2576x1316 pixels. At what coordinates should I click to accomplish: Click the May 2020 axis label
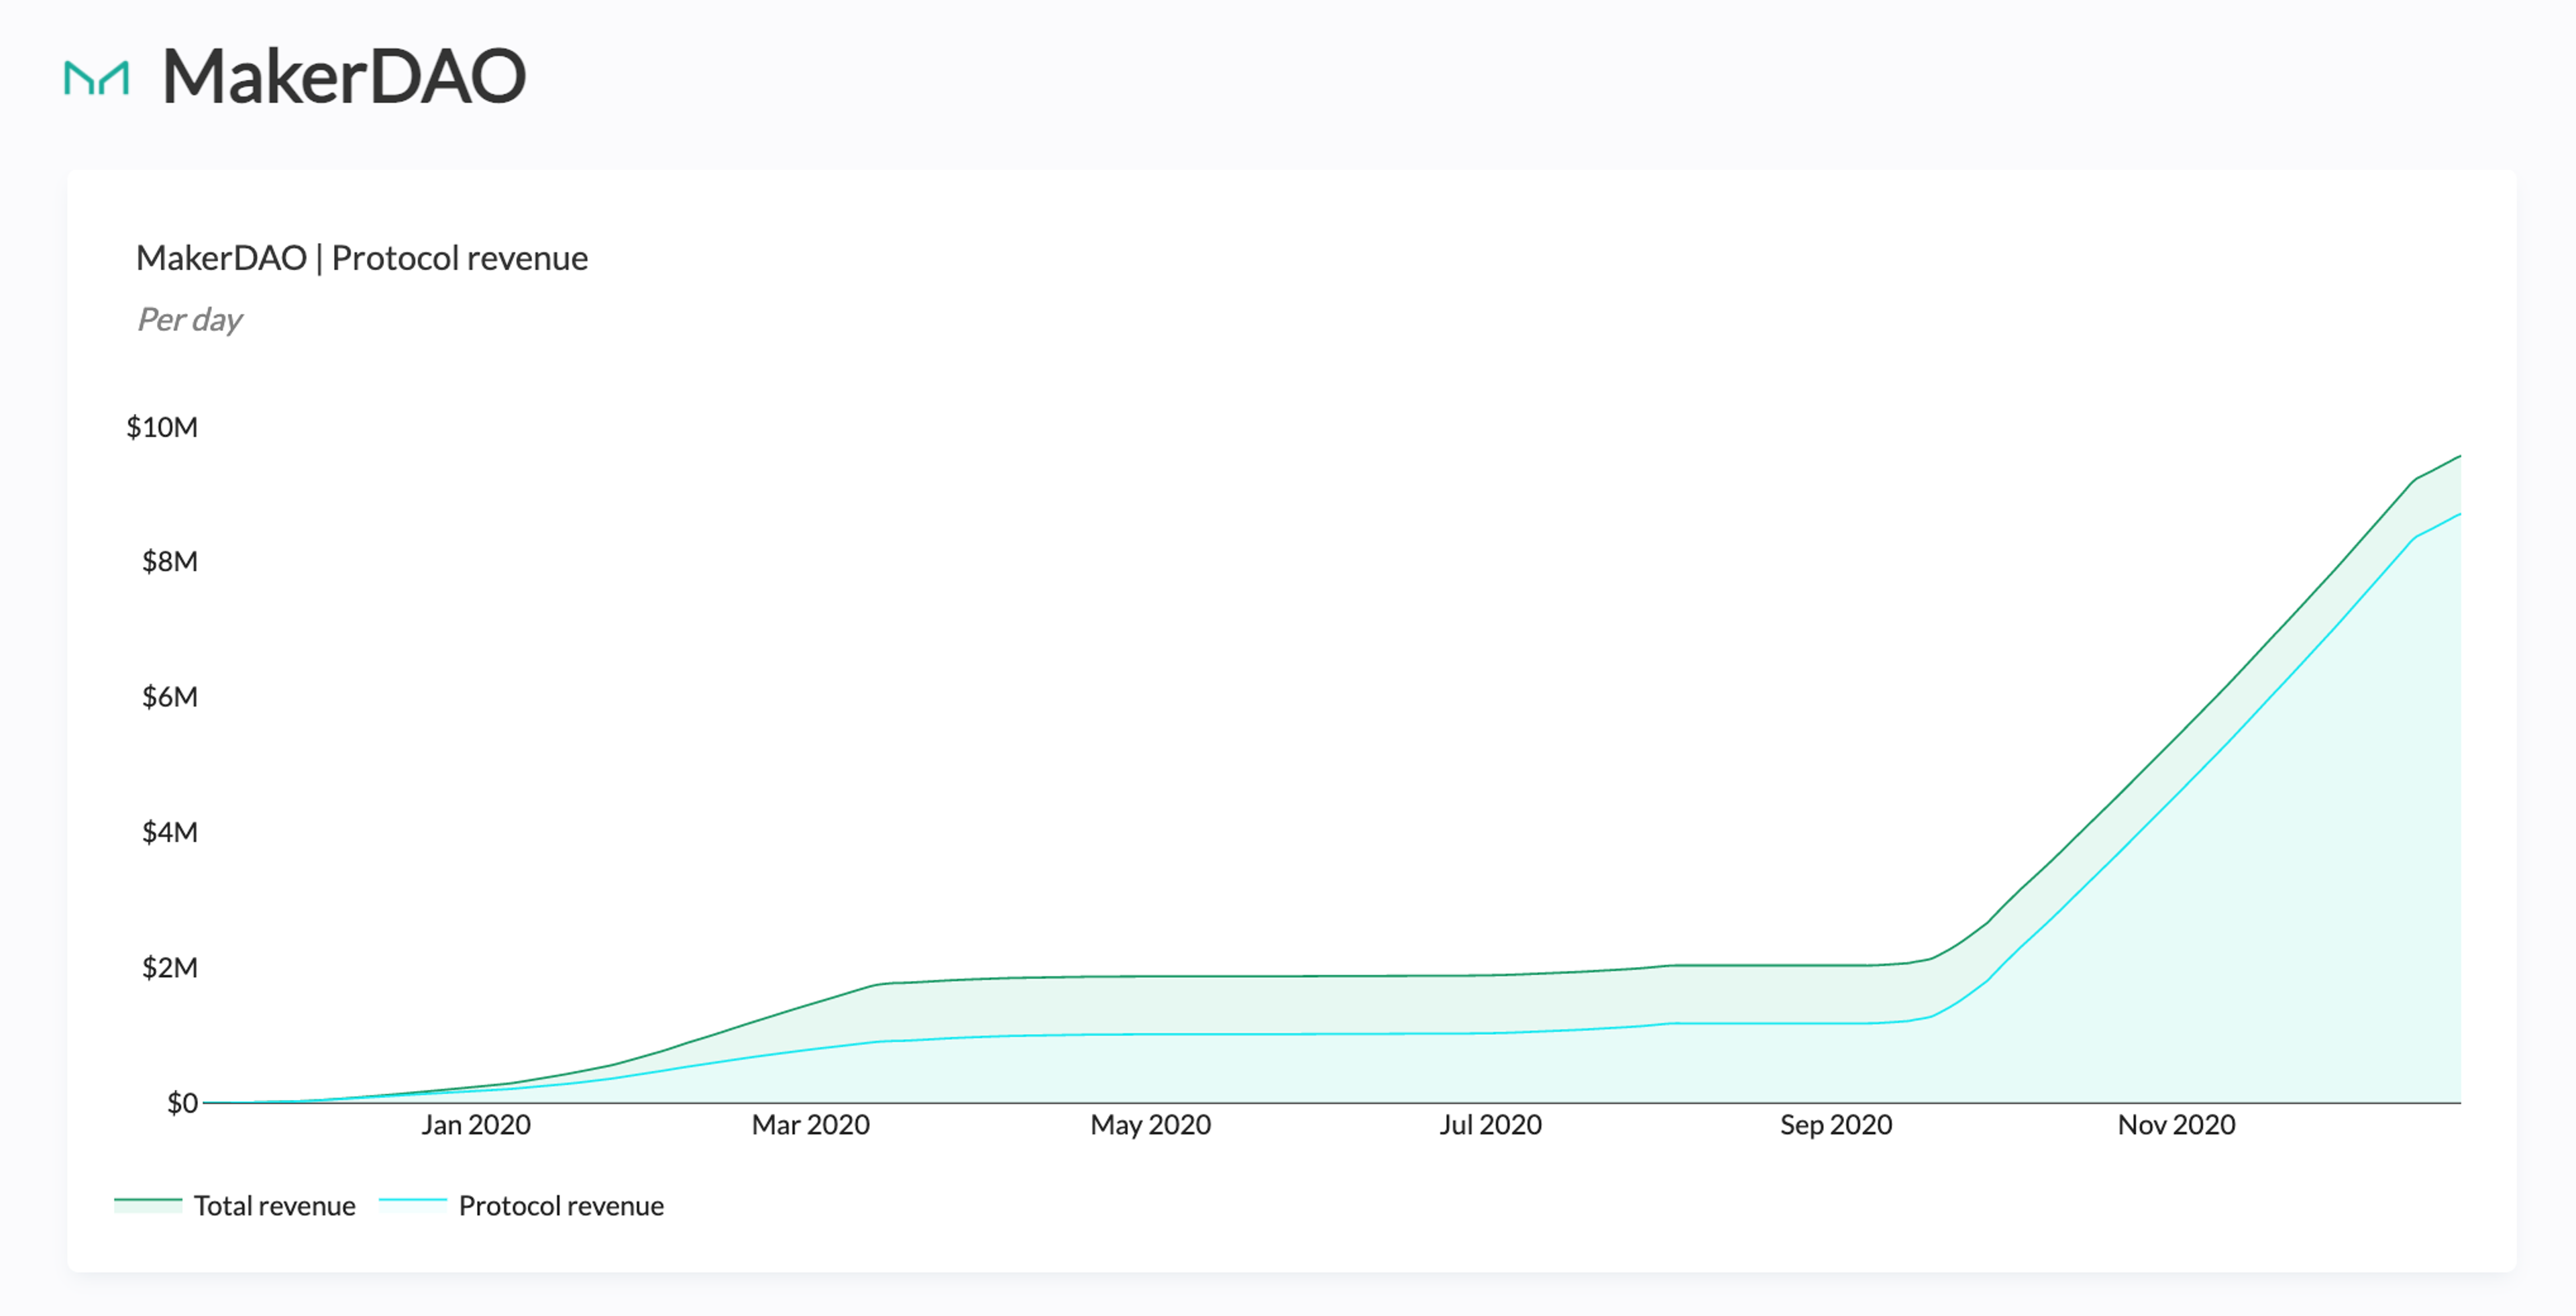(1150, 1125)
